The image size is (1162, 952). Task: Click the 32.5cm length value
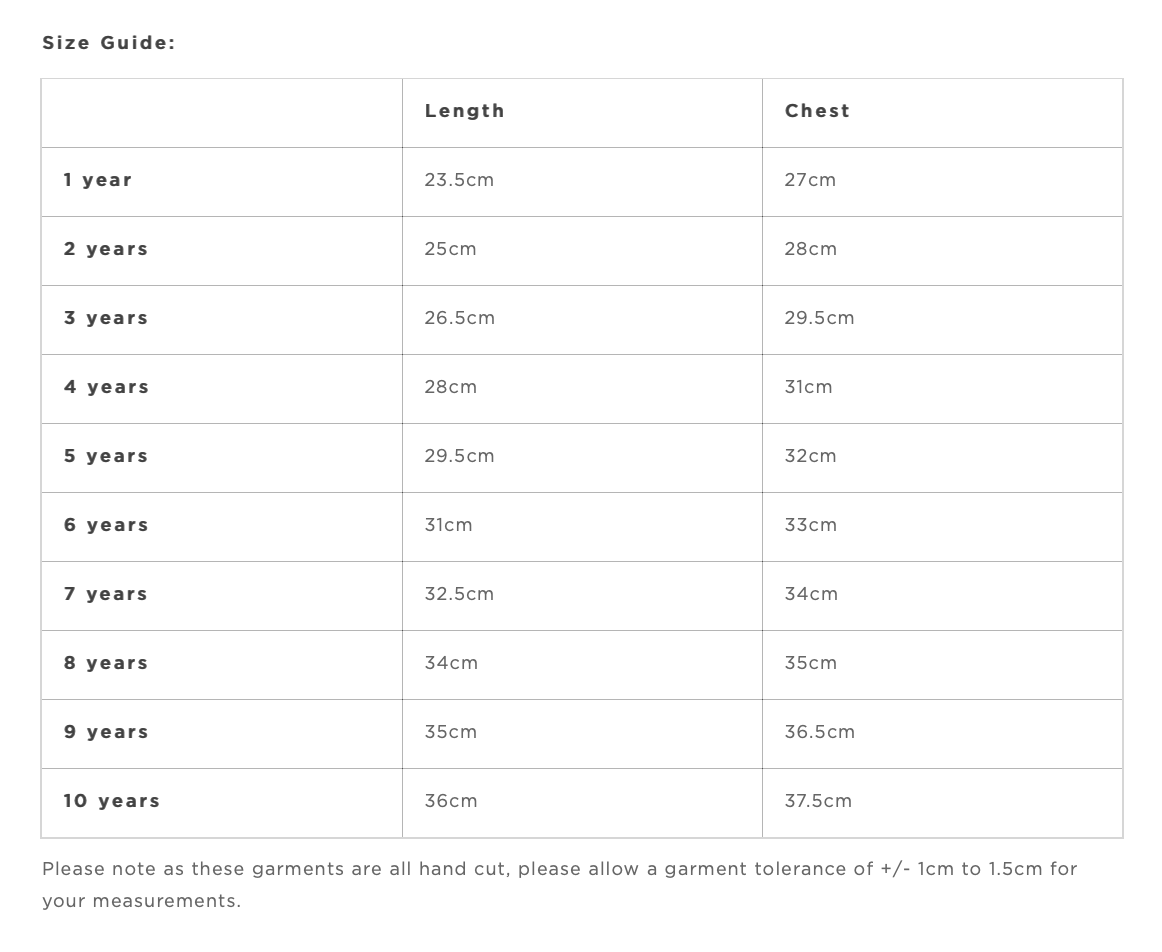click(x=459, y=594)
